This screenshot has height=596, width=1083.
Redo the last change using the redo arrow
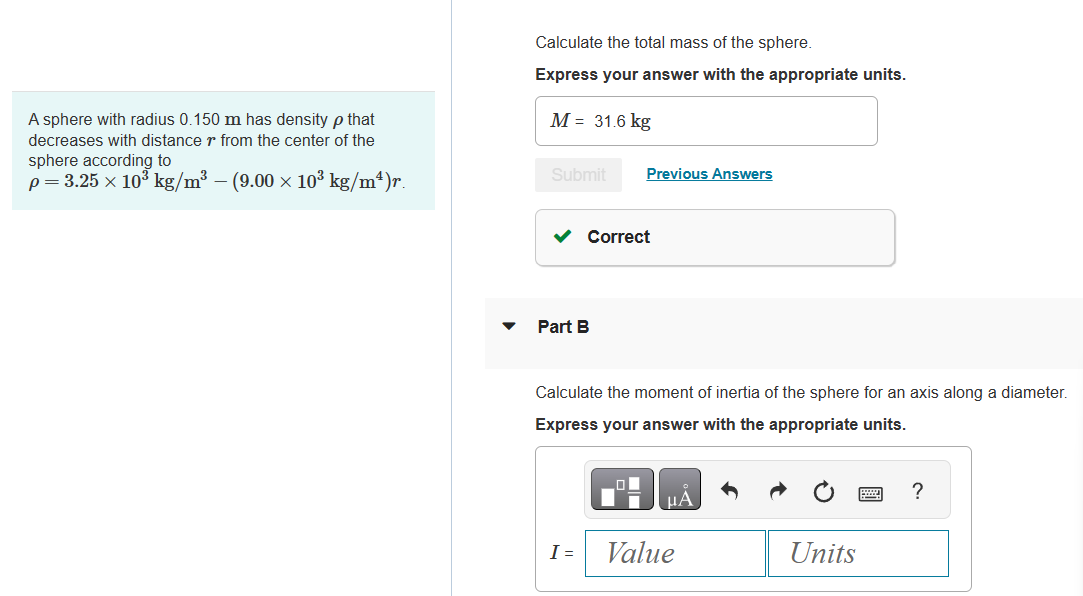pos(777,489)
